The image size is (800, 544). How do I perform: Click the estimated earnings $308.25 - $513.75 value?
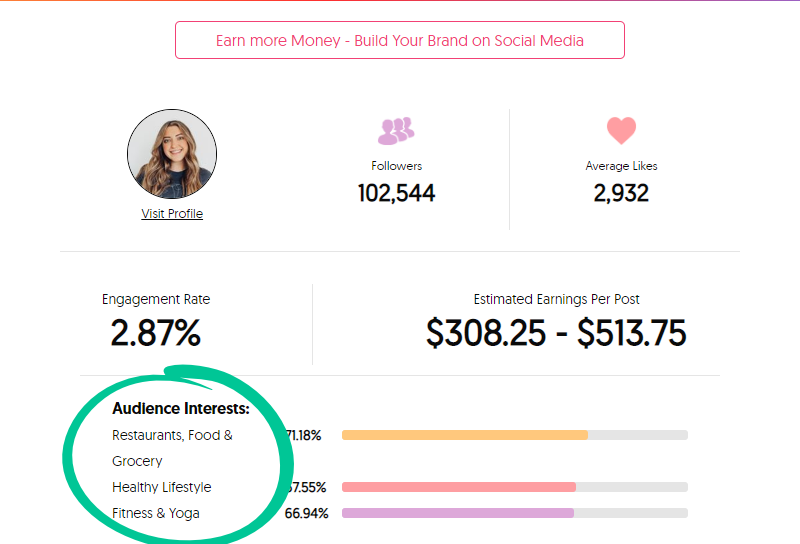click(x=556, y=333)
